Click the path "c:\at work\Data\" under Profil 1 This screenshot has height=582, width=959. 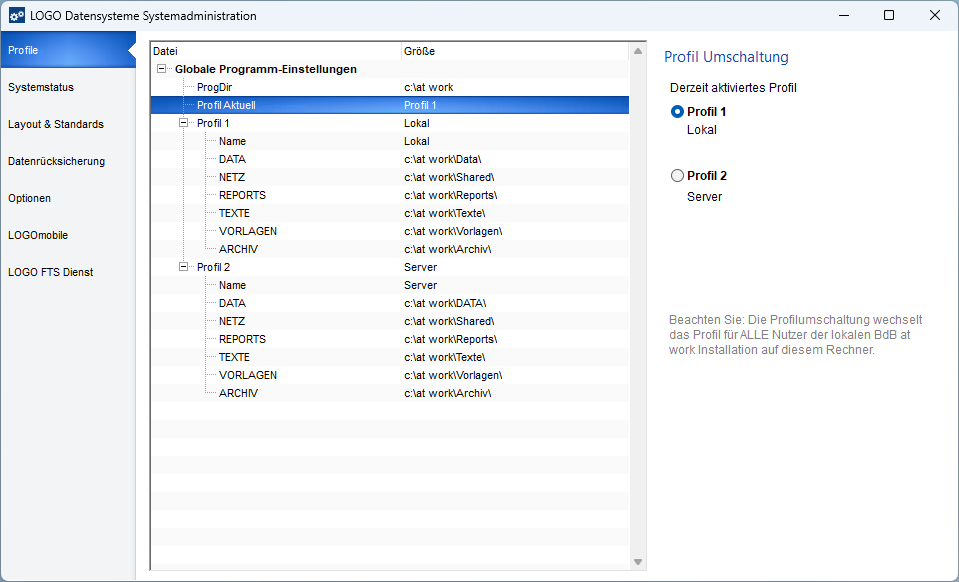tap(443, 159)
